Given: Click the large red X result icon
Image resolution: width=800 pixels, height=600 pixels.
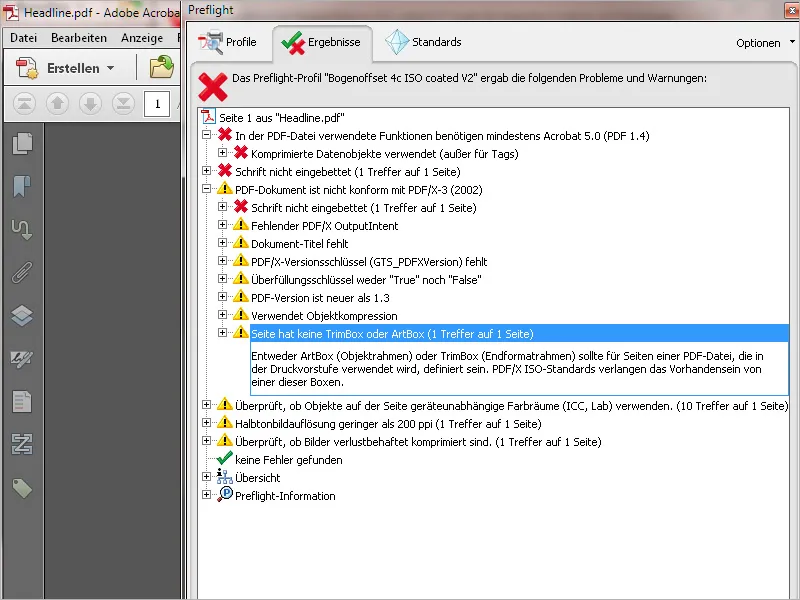Looking at the screenshot, I should pos(213,87).
